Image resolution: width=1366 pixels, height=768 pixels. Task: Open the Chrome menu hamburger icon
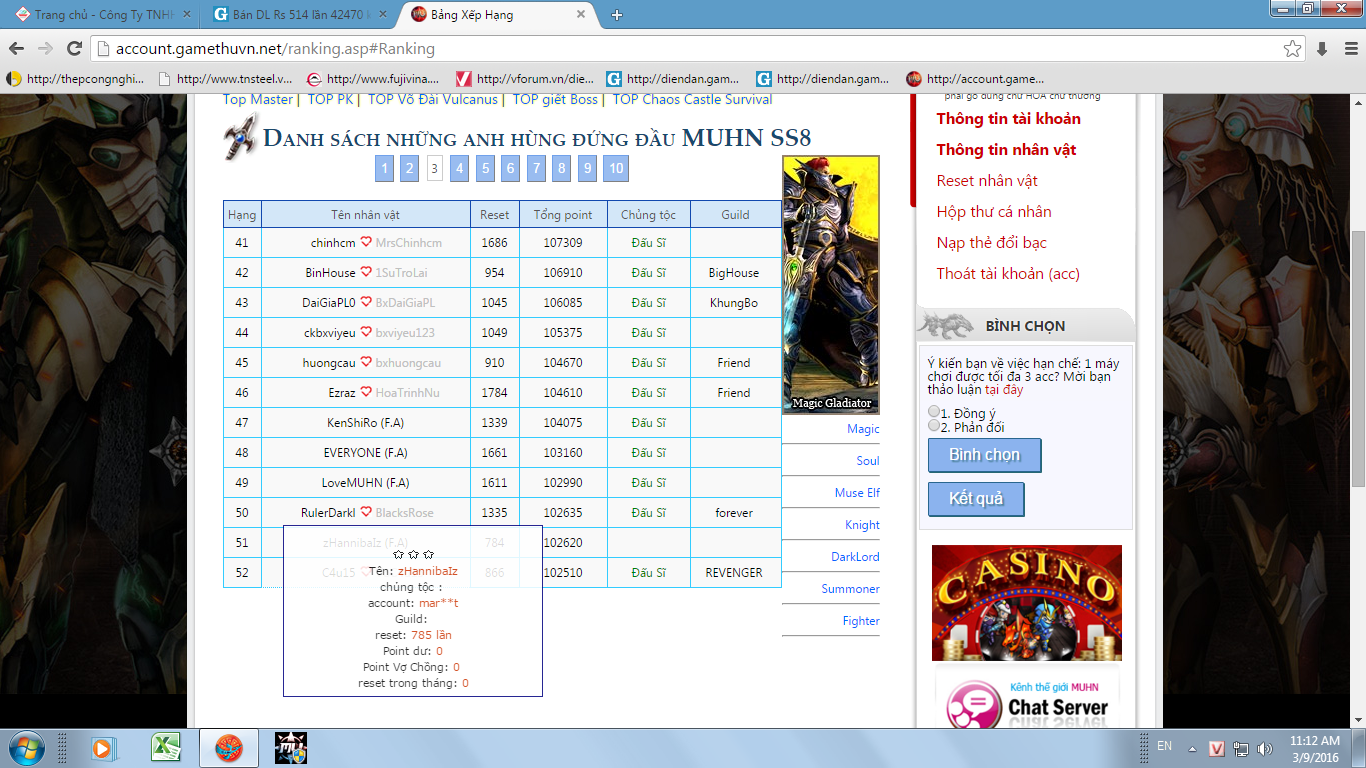pyautogui.click(x=1349, y=48)
